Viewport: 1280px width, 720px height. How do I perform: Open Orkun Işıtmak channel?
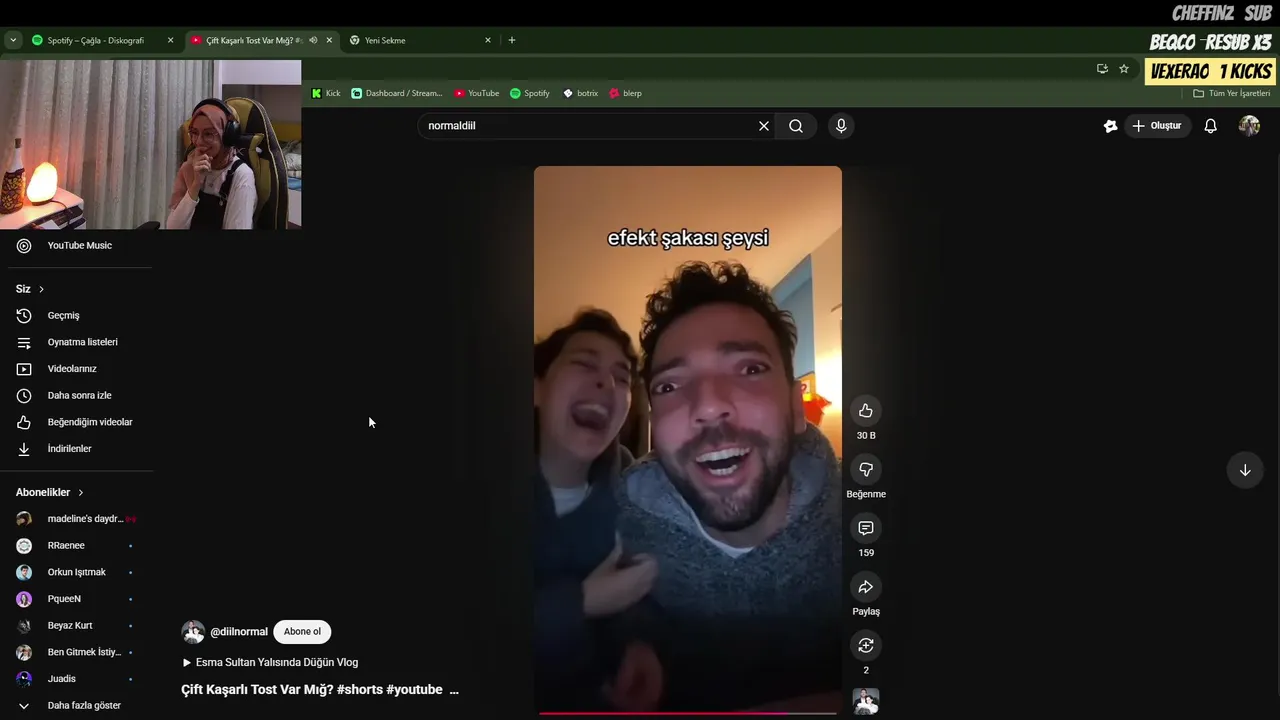coord(78,572)
